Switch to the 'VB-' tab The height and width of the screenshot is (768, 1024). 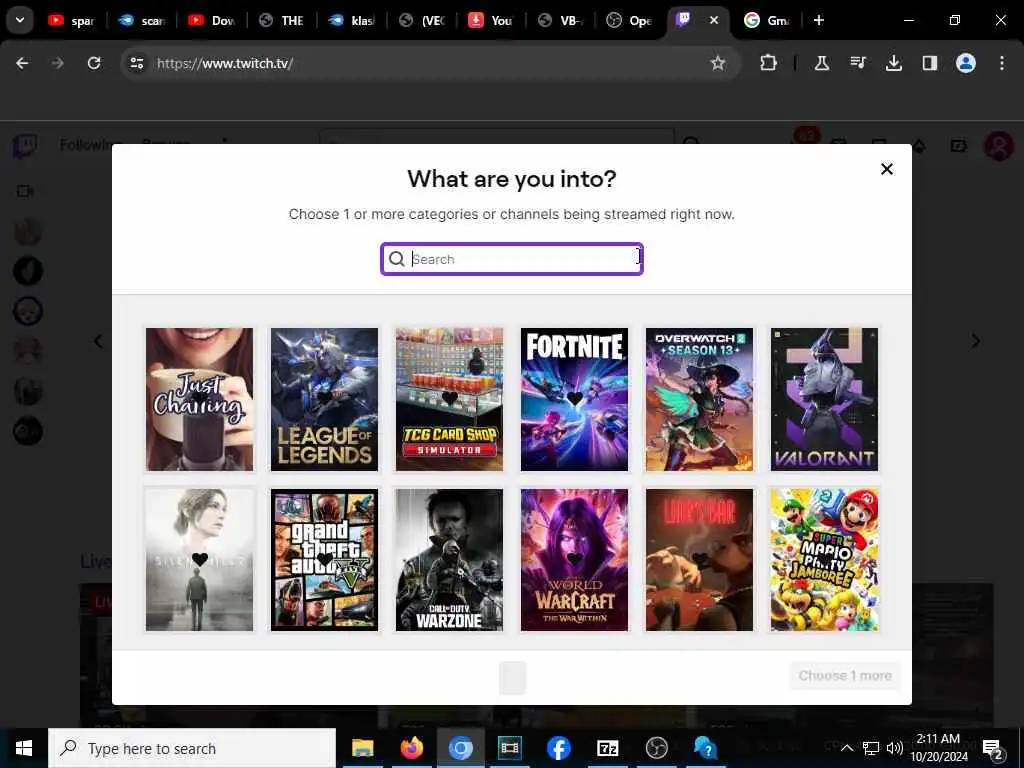[562, 21]
